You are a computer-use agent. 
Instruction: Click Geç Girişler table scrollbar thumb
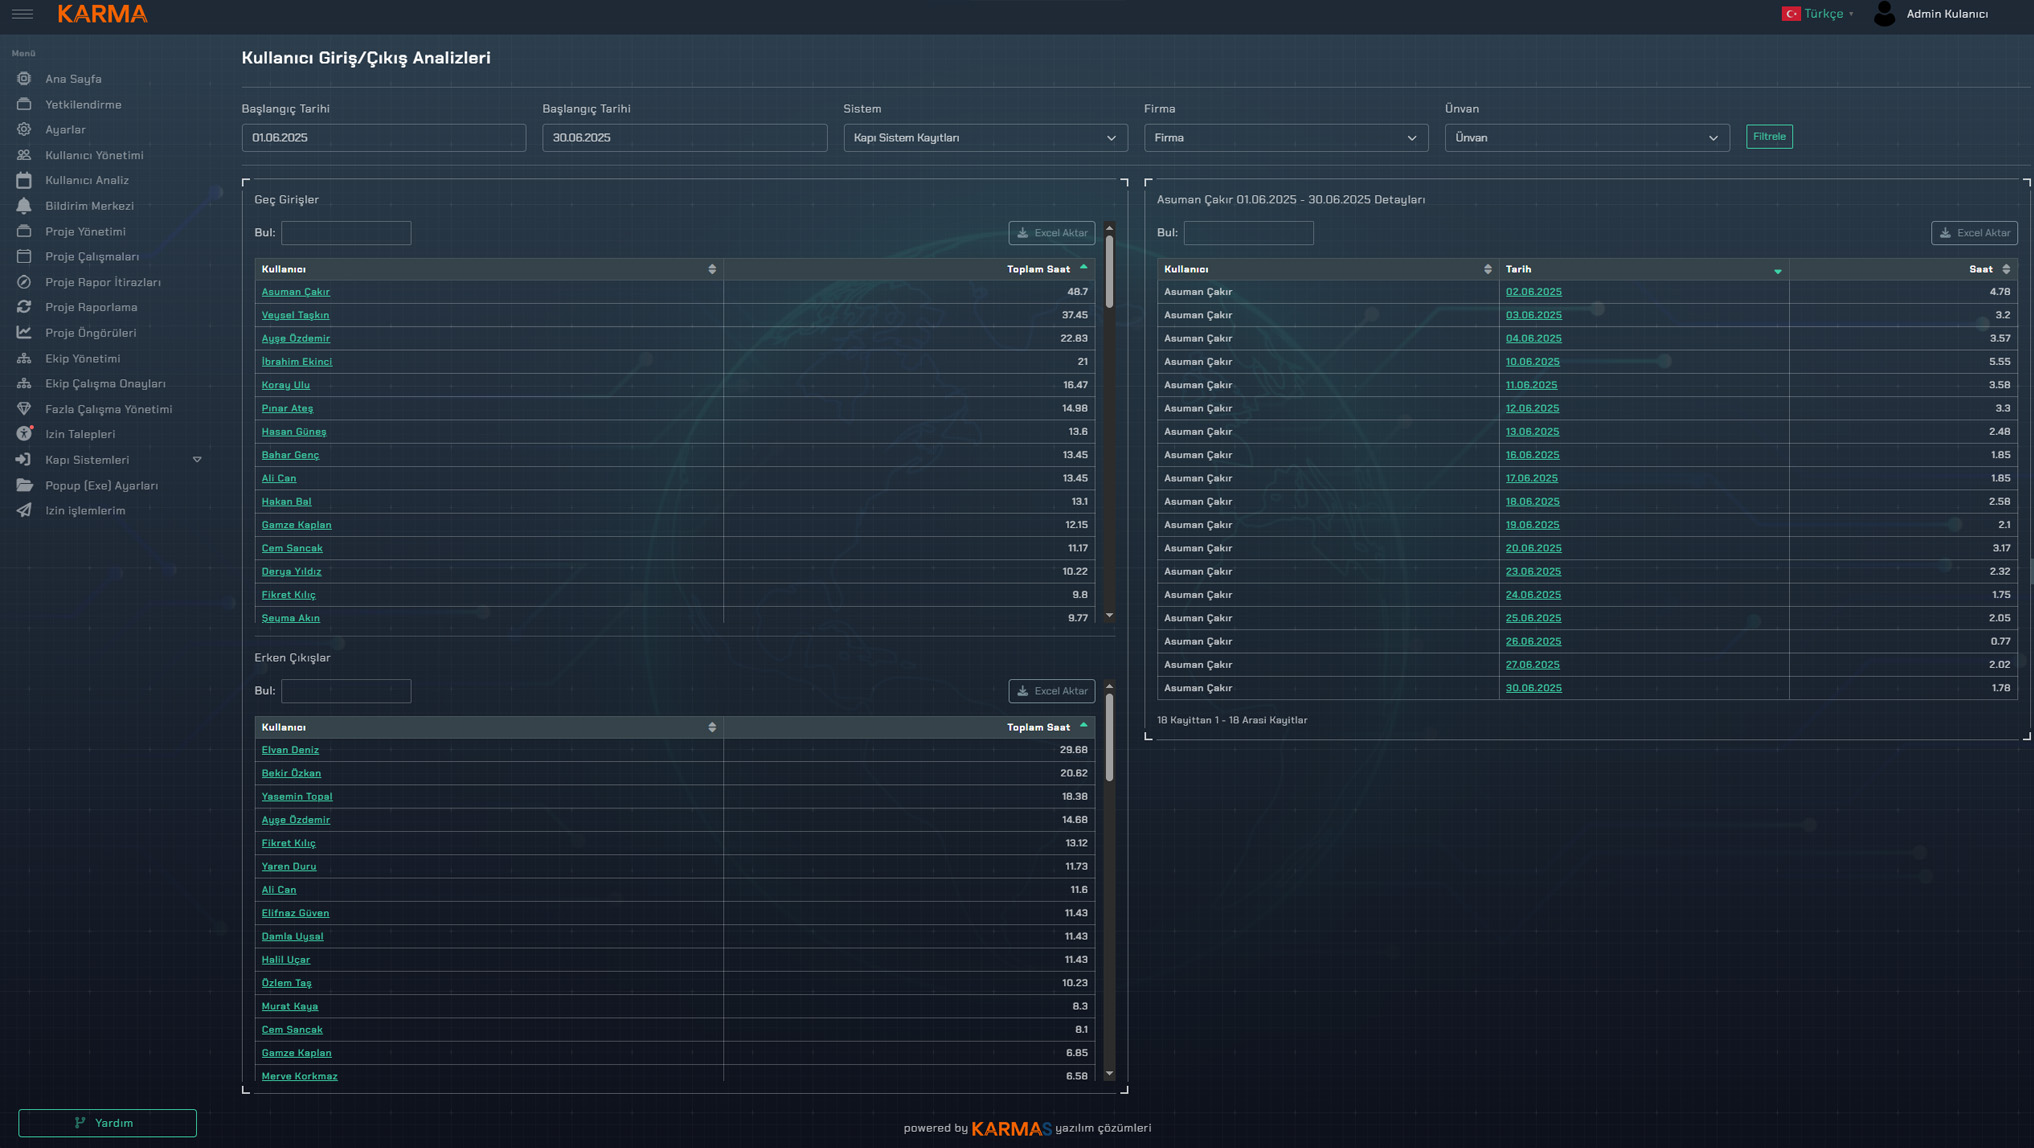(1109, 270)
